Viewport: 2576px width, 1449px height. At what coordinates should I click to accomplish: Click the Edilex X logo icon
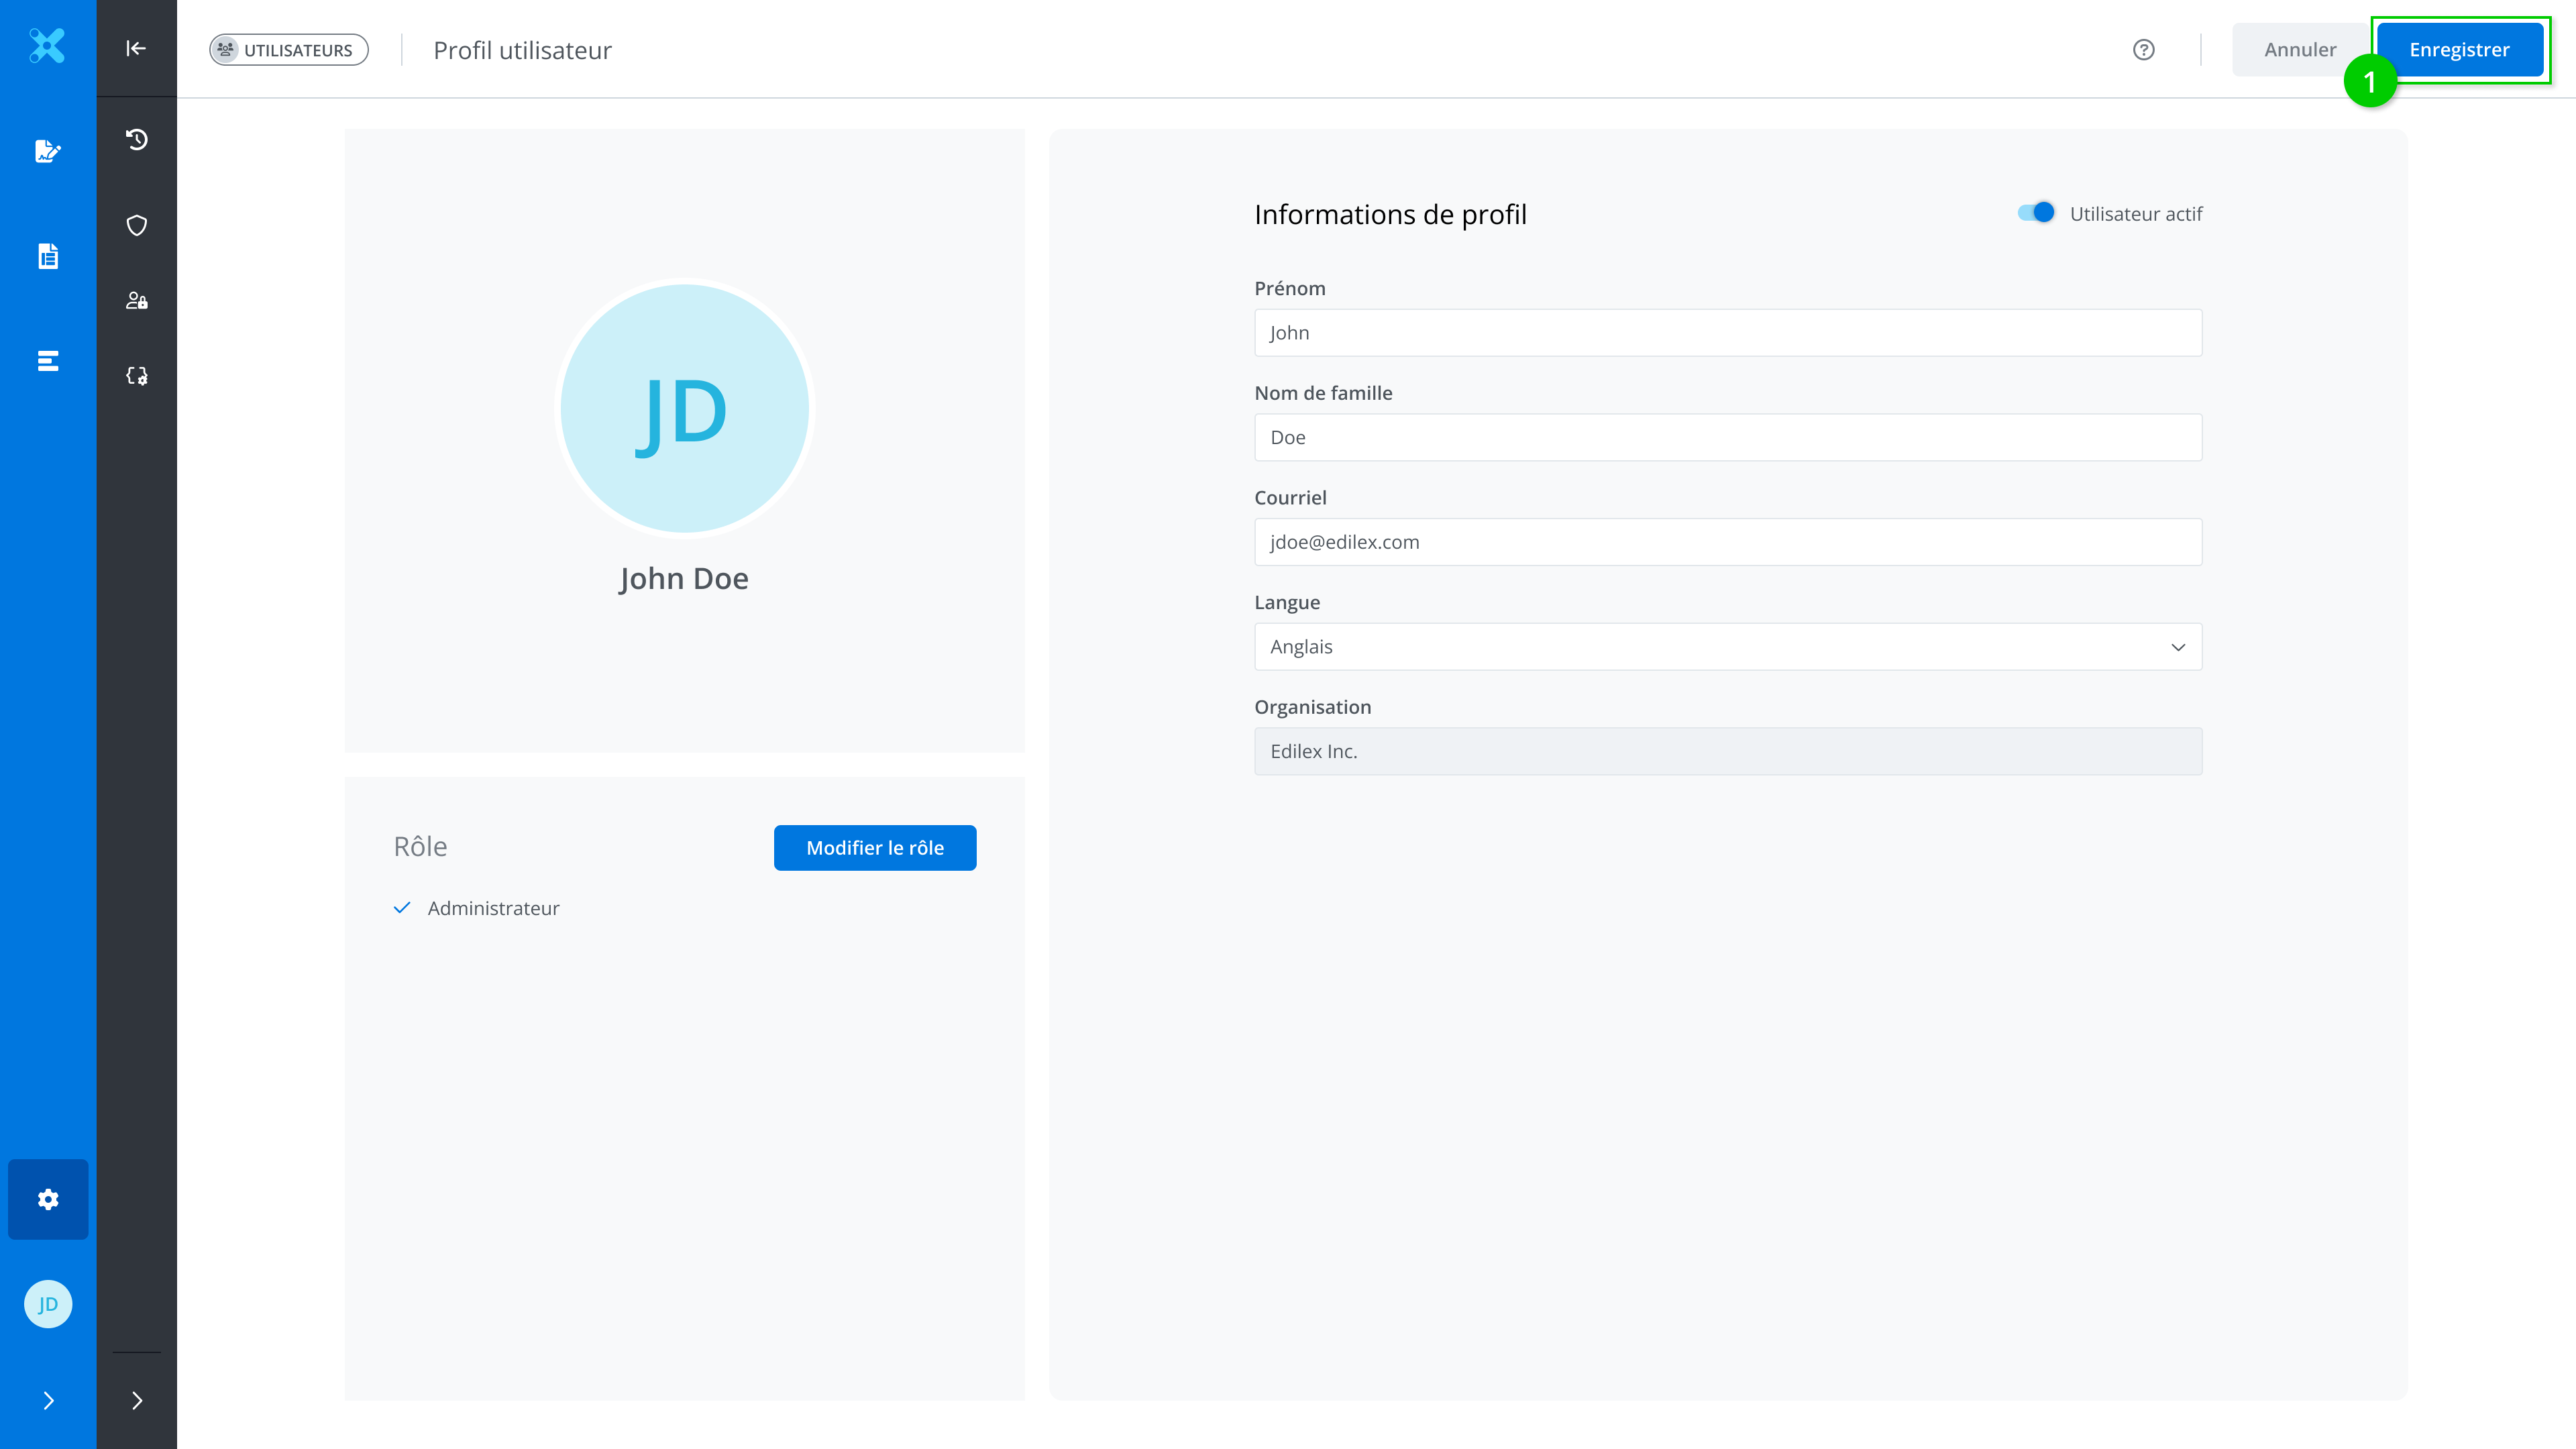coord(47,46)
